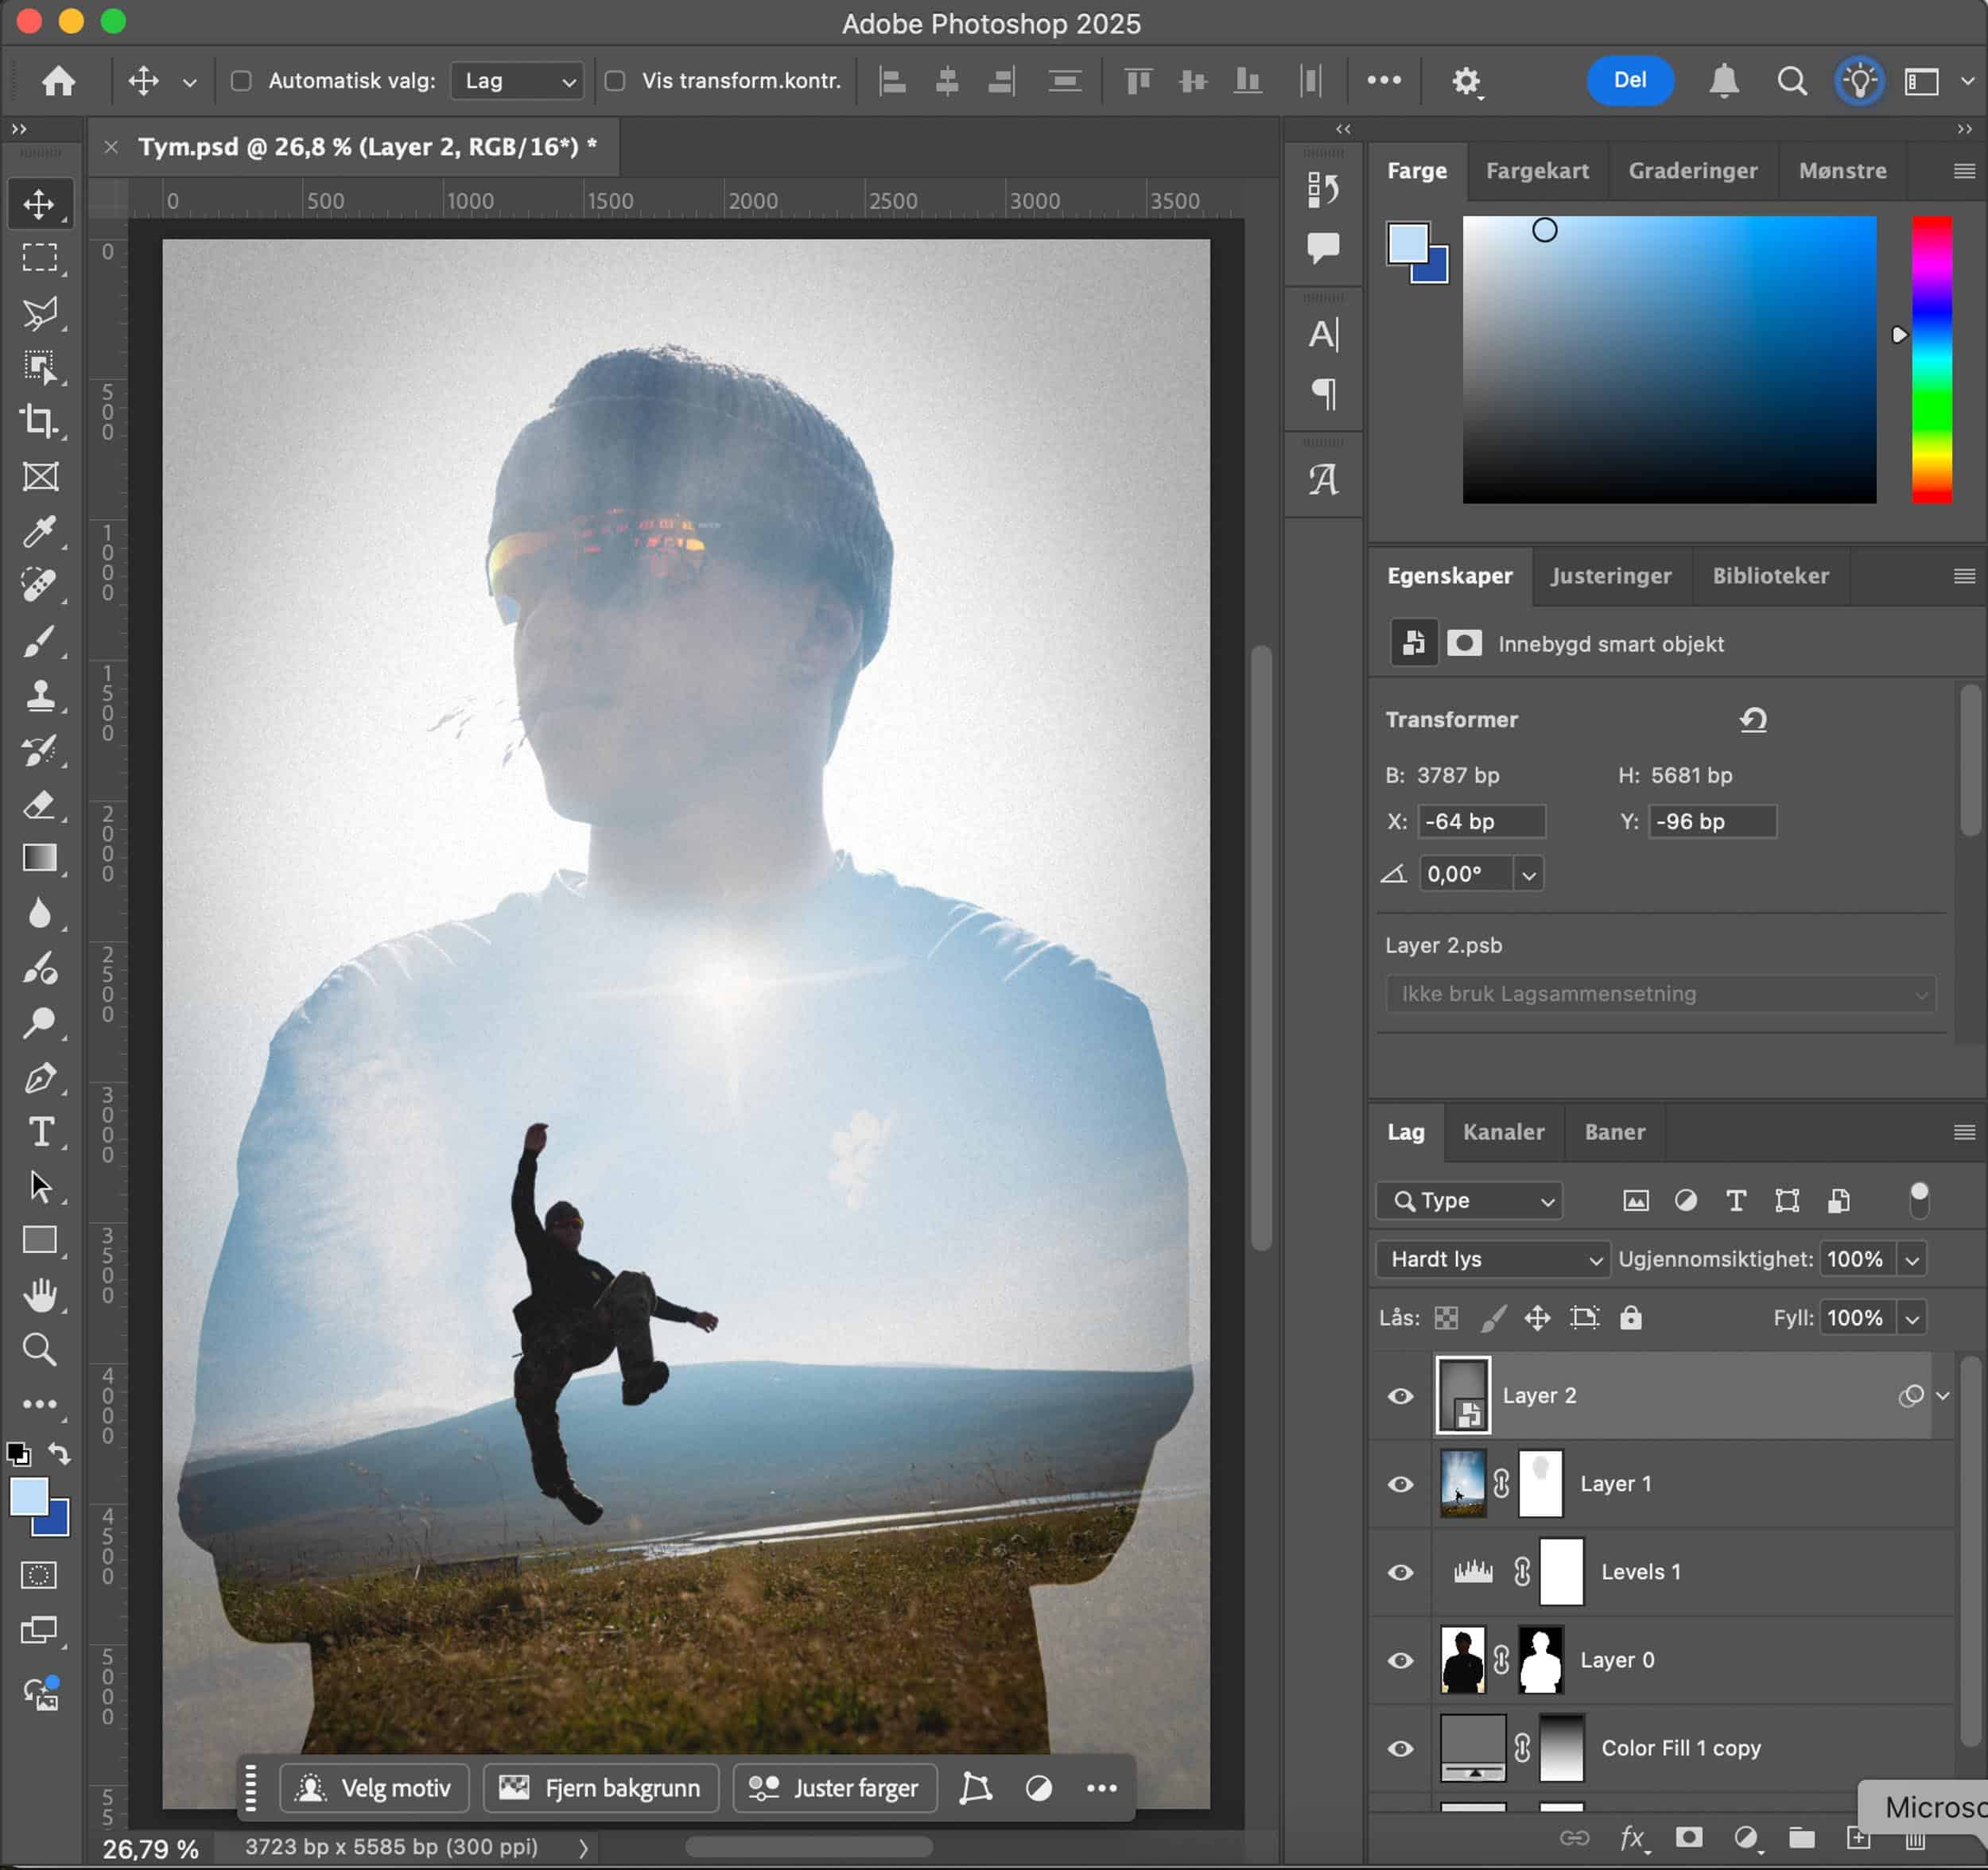Image resolution: width=1988 pixels, height=1870 pixels.
Task: Select the Eyedropper tool
Action: point(39,531)
